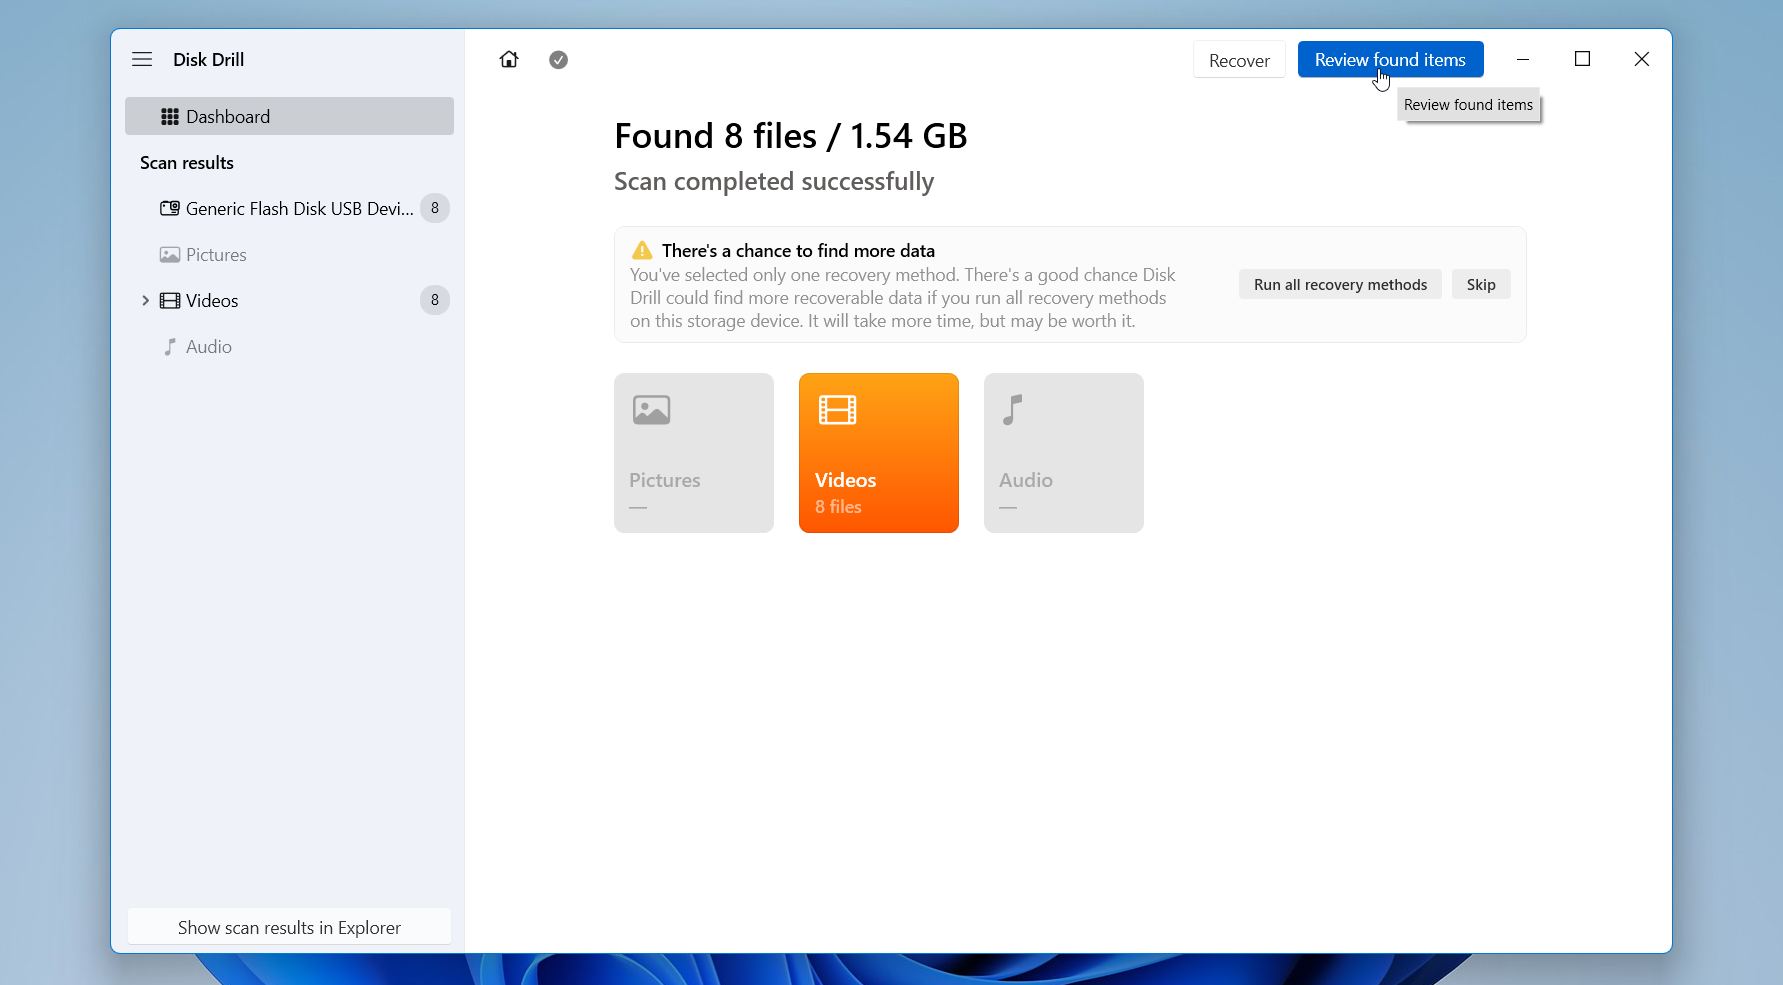Viewport: 1783px width, 985px height.
Task: Minimize the Disk Drill window
Action: (x=1522, y=59)
